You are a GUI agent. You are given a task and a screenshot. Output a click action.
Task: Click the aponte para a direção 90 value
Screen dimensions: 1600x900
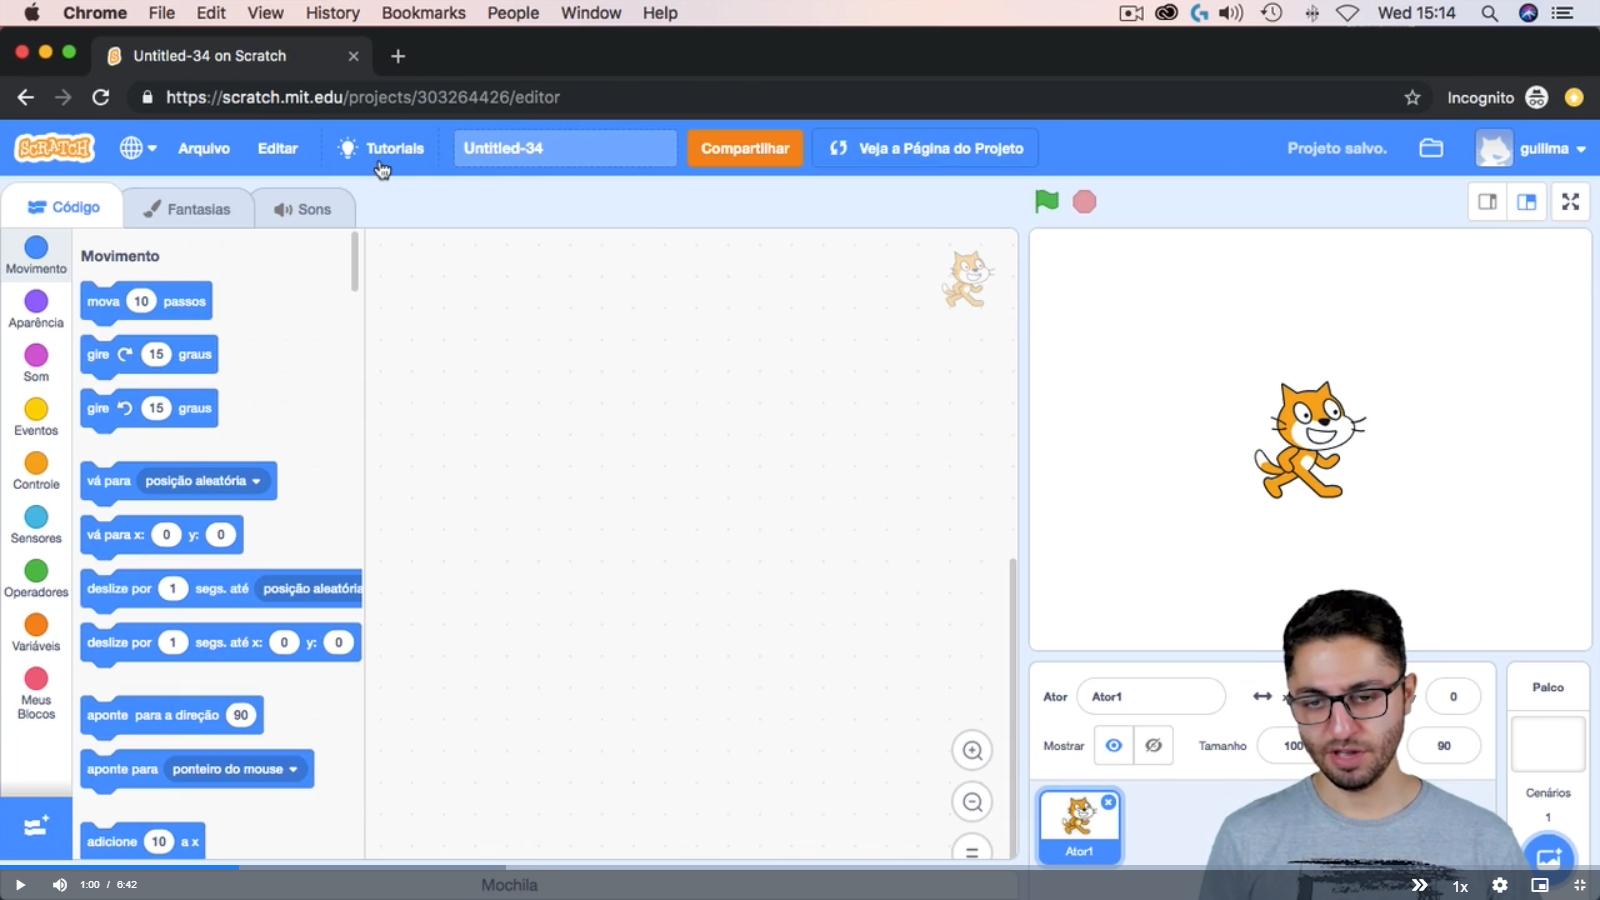click(241, 715)
